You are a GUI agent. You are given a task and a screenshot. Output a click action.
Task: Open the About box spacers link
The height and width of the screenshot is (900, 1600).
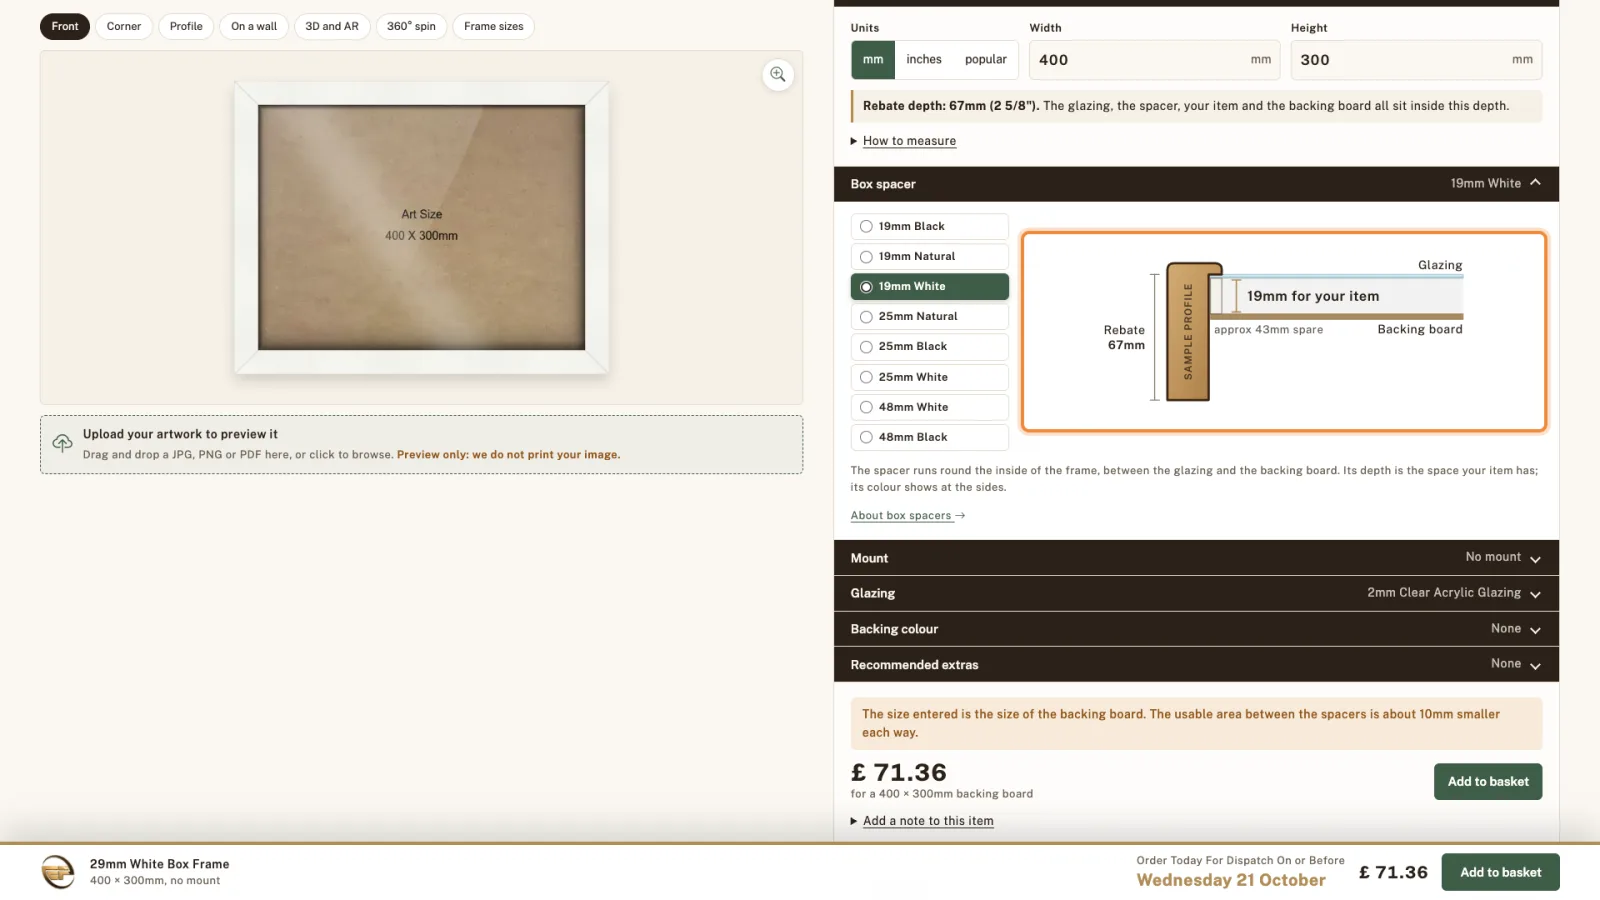click(x=907, y=516)
